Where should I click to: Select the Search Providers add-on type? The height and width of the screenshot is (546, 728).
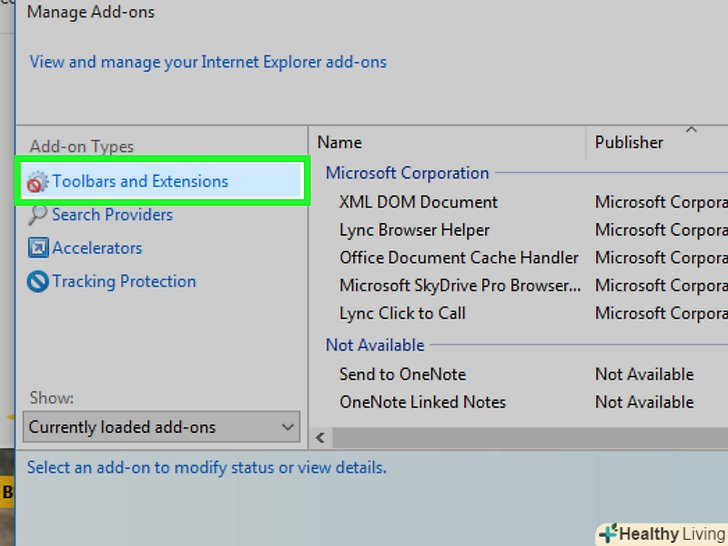pos(112,215)
